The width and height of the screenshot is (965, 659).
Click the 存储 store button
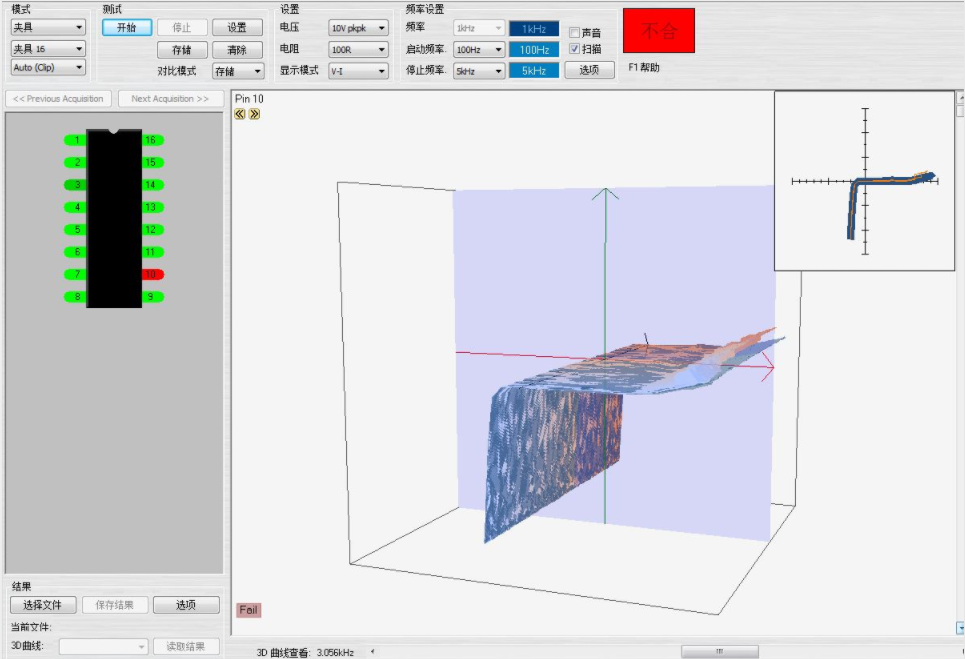point(182,50)
